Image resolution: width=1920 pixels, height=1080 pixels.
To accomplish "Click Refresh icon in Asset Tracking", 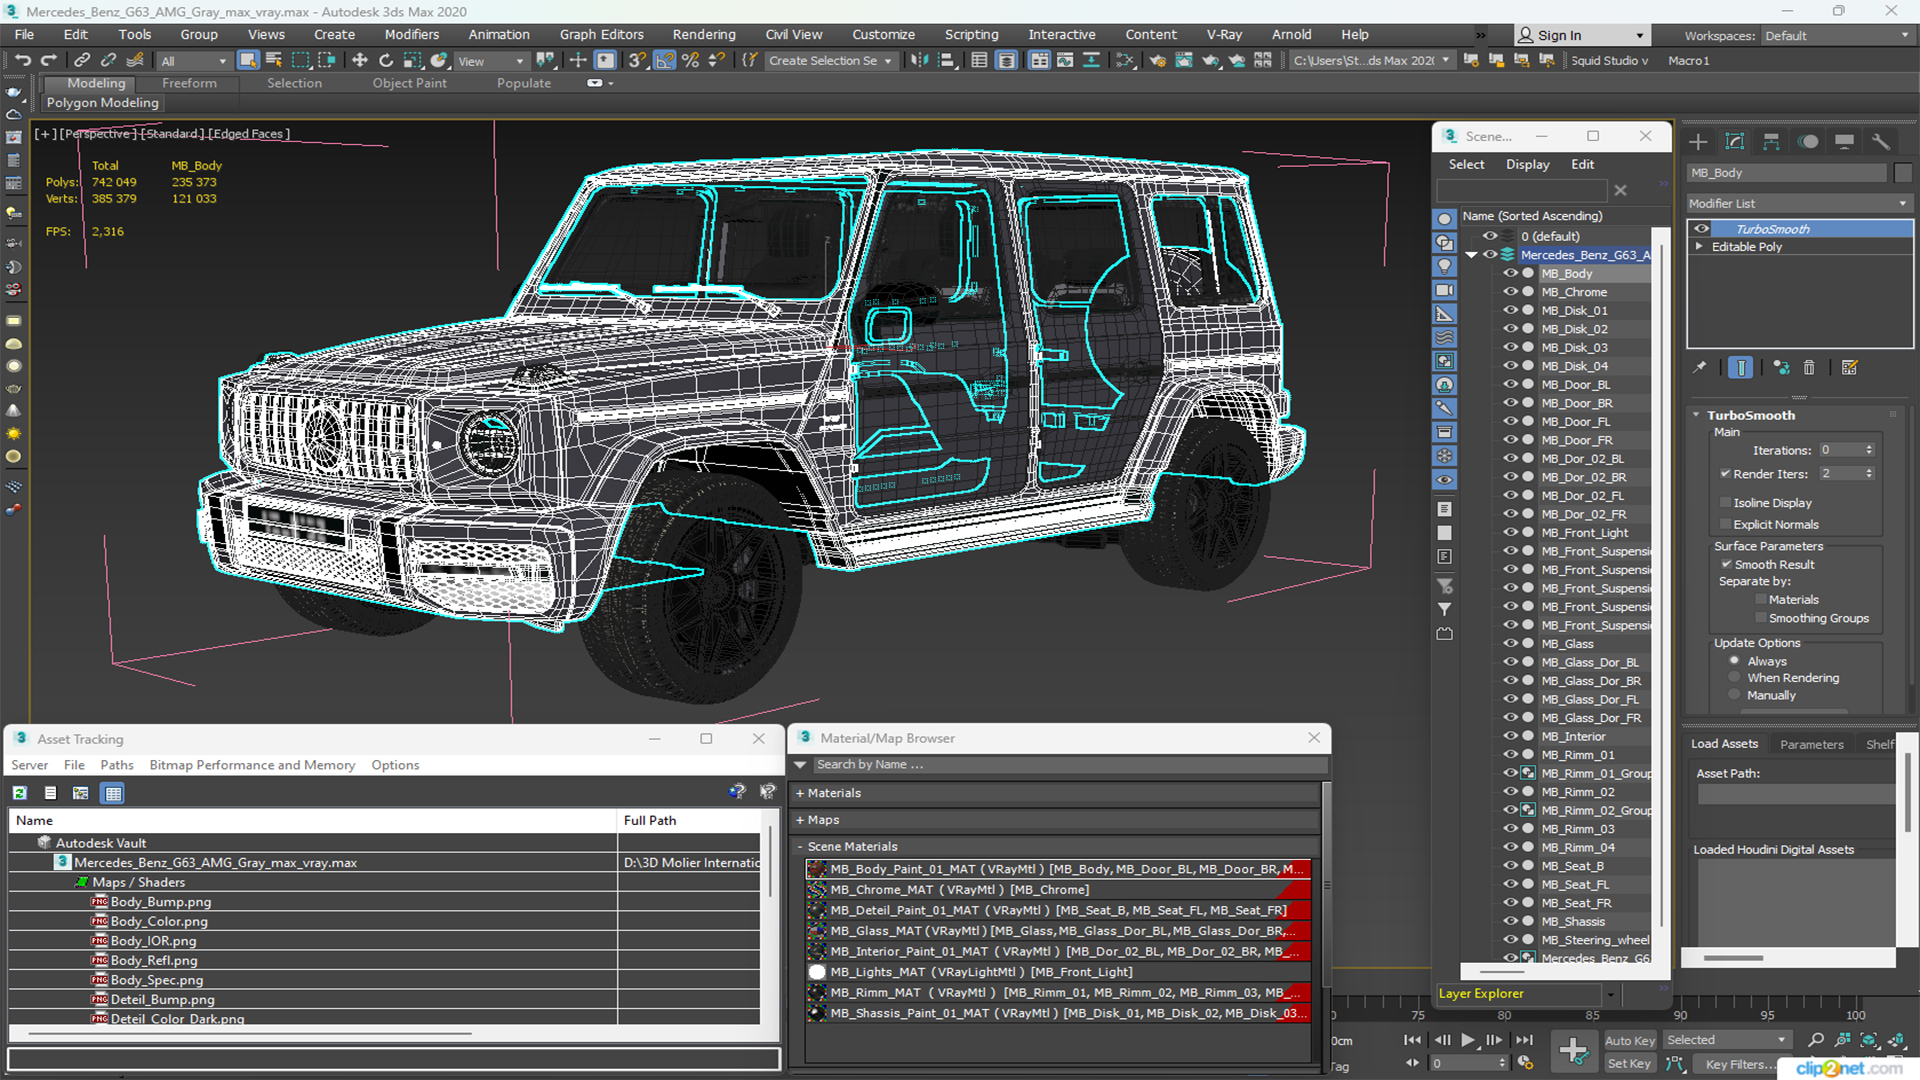I will [x=20, y=793].
